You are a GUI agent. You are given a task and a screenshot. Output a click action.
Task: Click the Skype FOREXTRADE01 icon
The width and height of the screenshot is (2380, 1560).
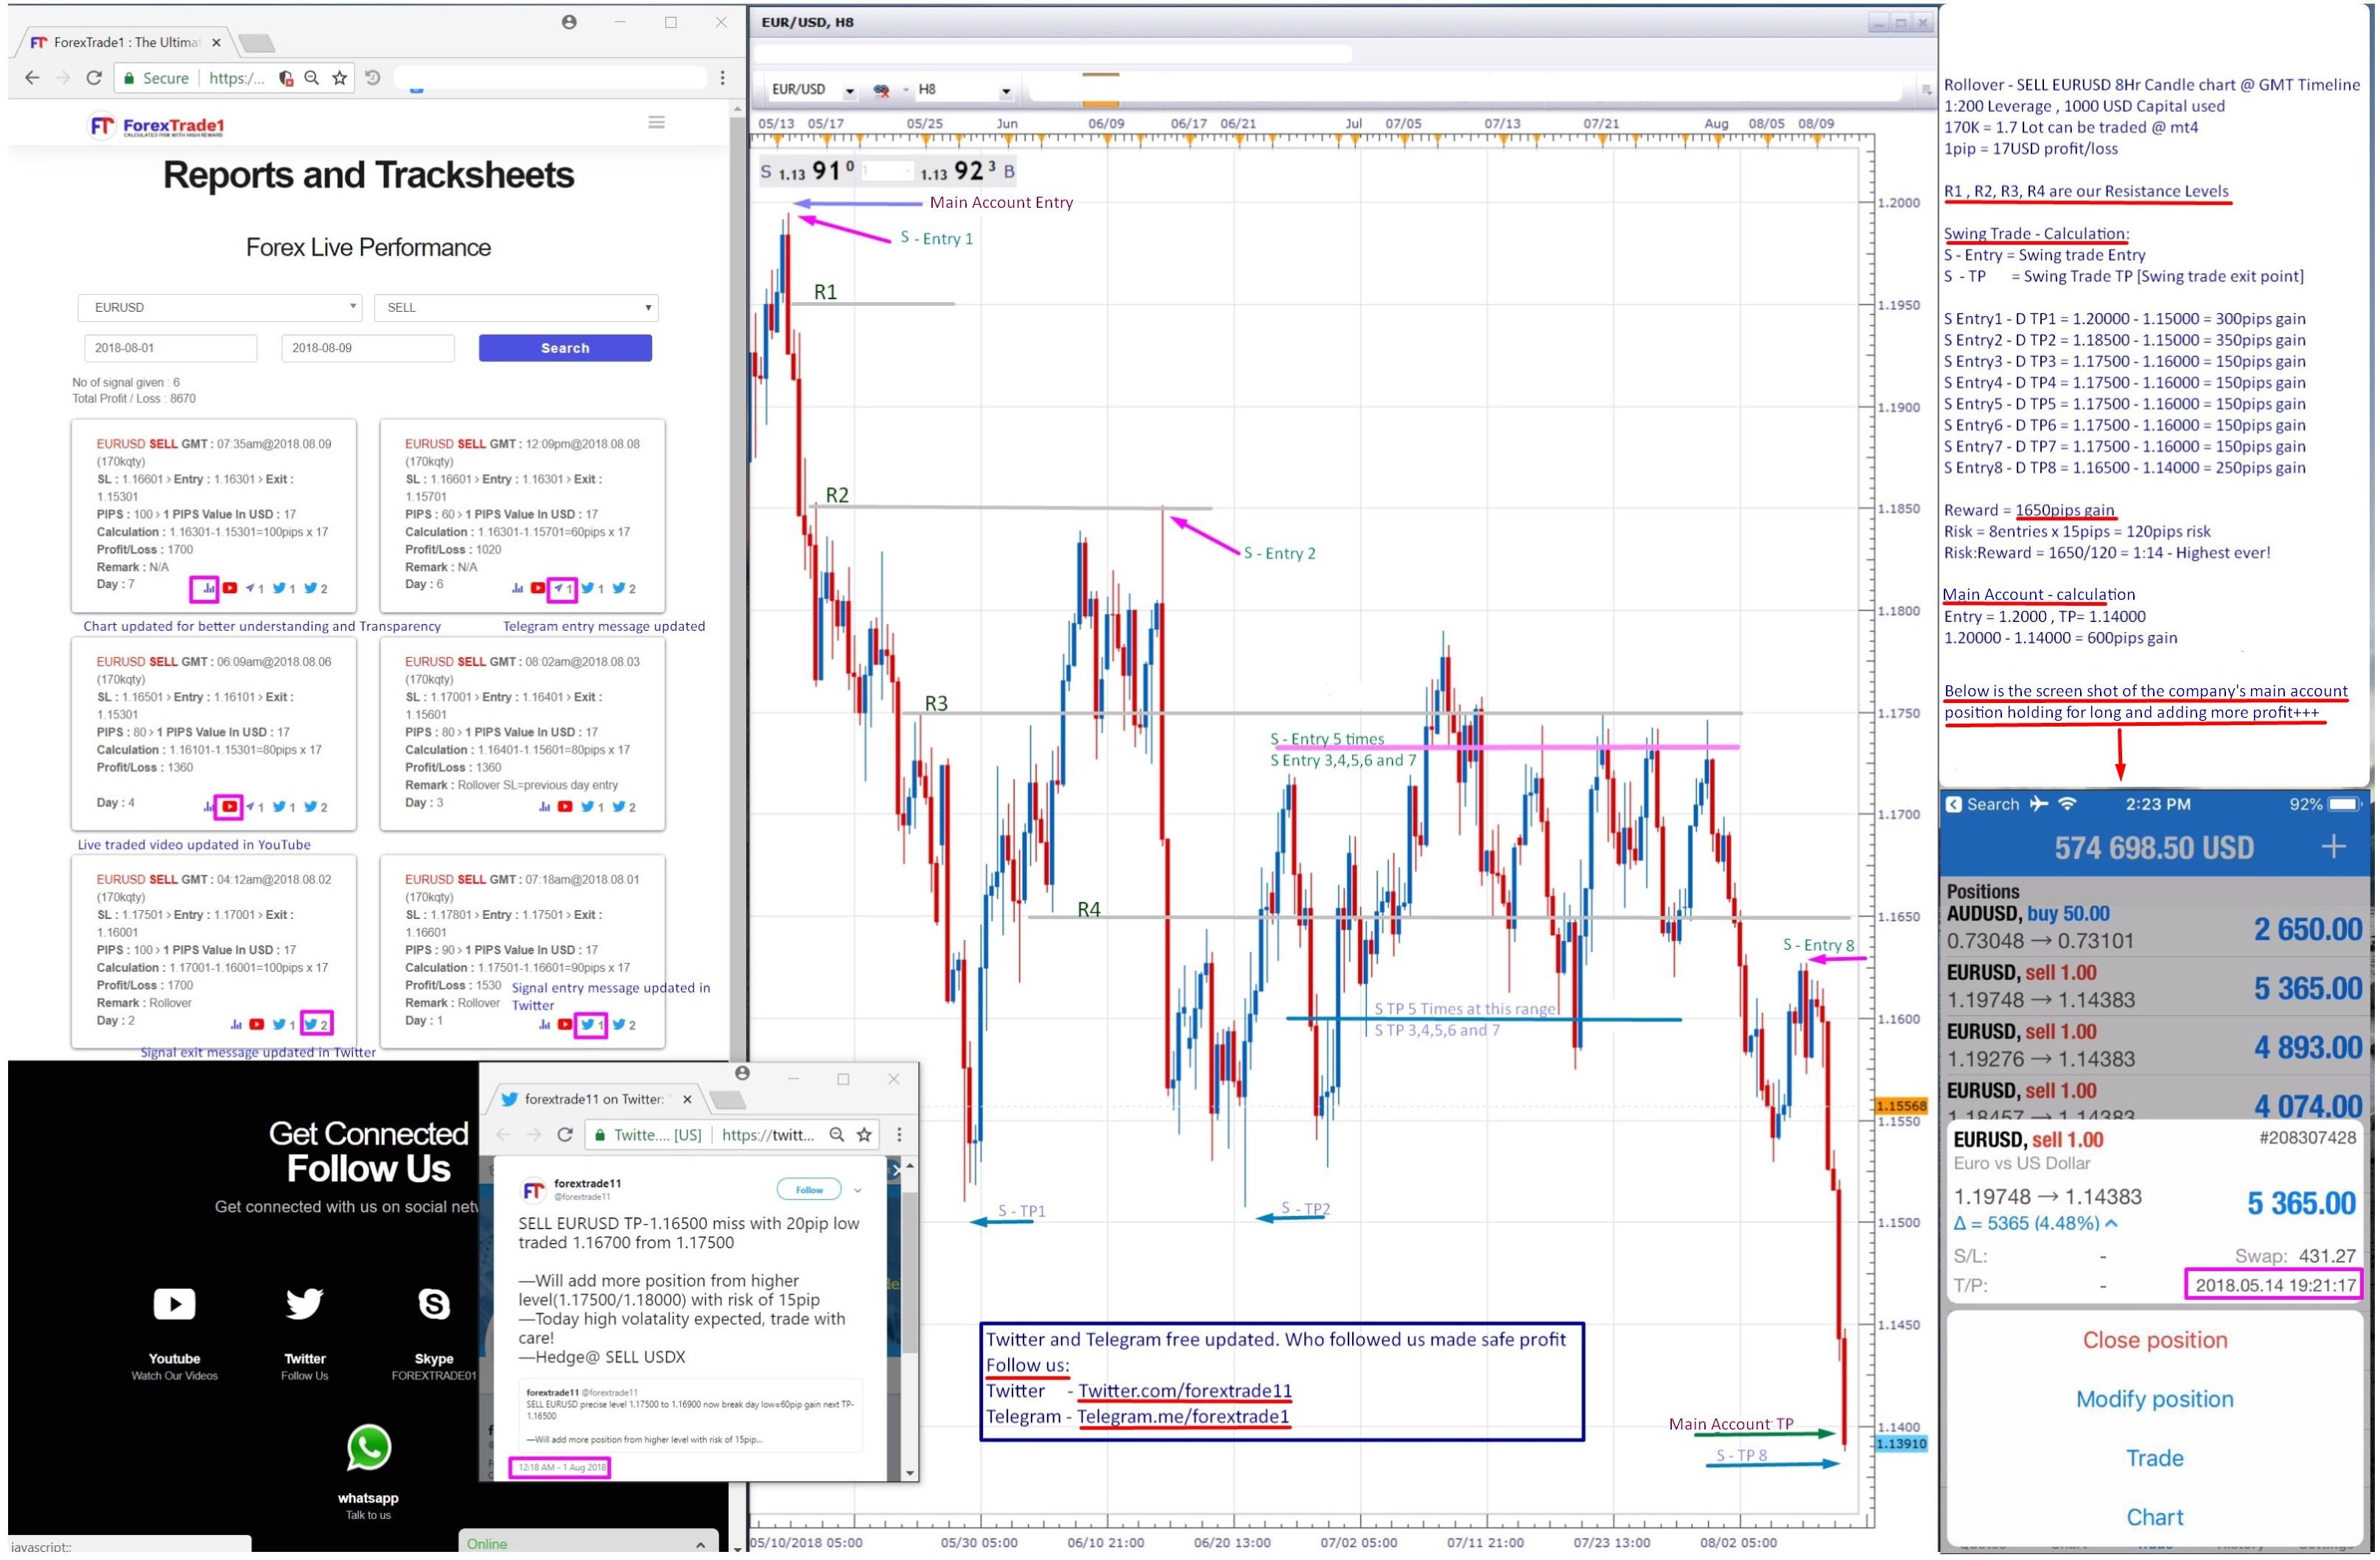coord(434,1304)
